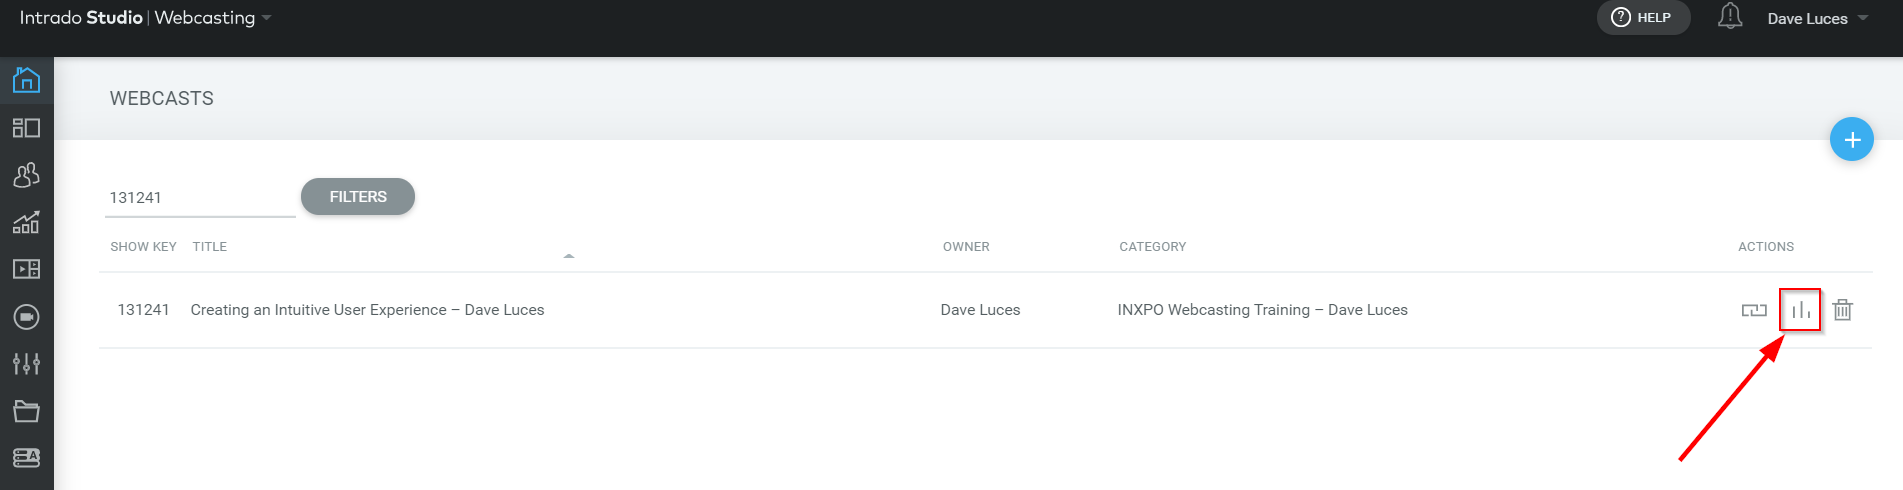1903x490 pixels.
Task: Click category INXPO Webcasting Training cell
Action: [x=1262, y=310]
